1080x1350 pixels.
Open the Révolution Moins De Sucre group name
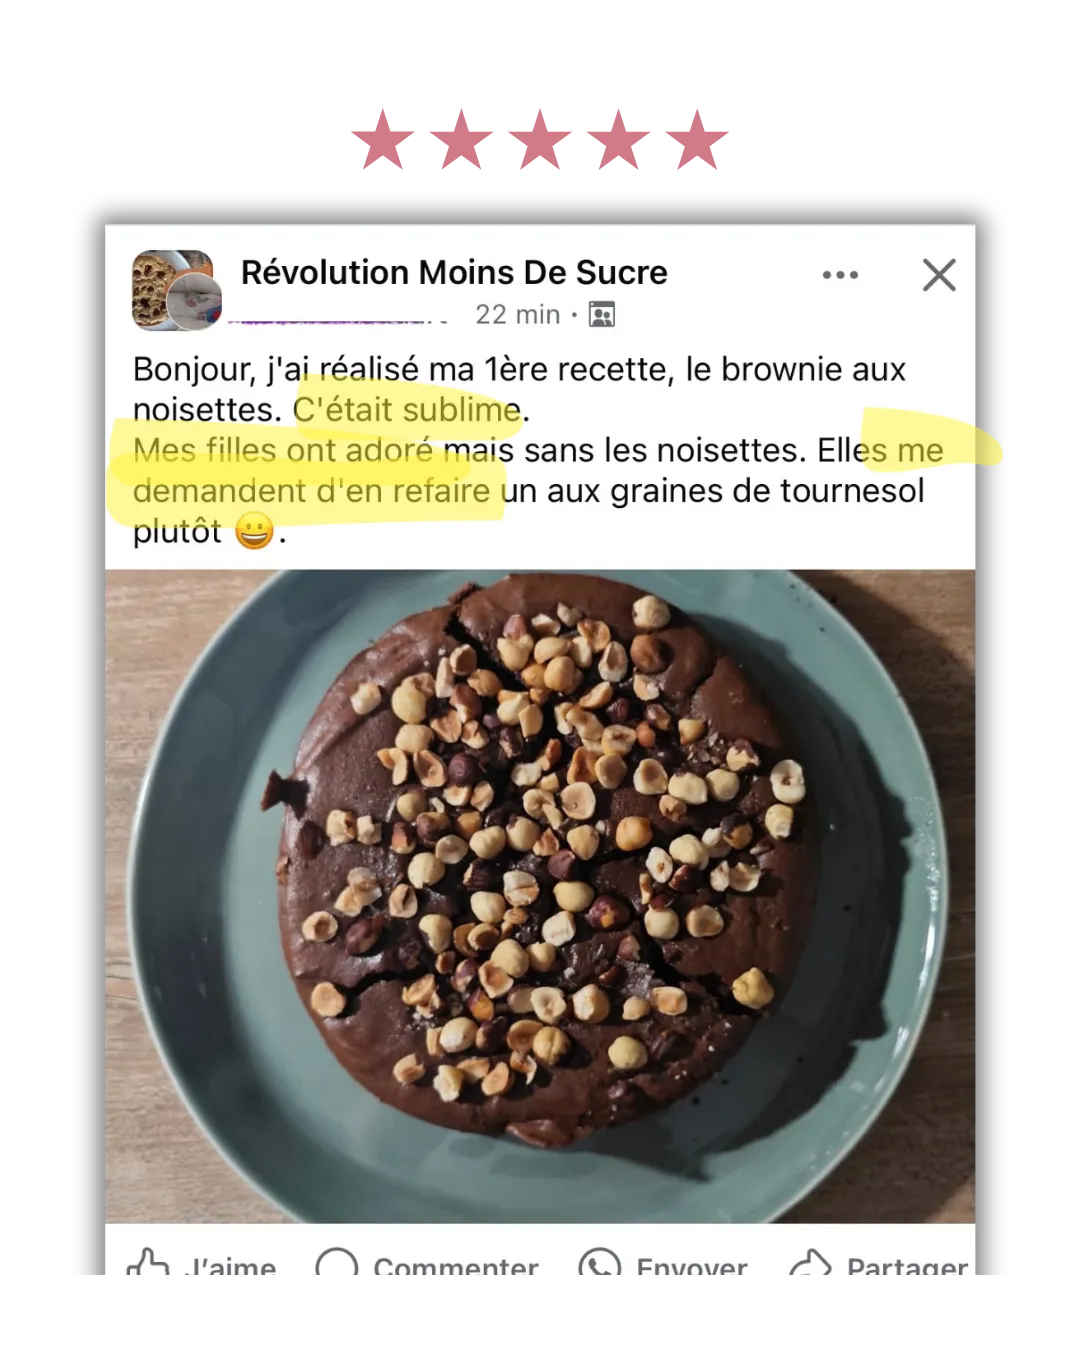tap(454, 272)
